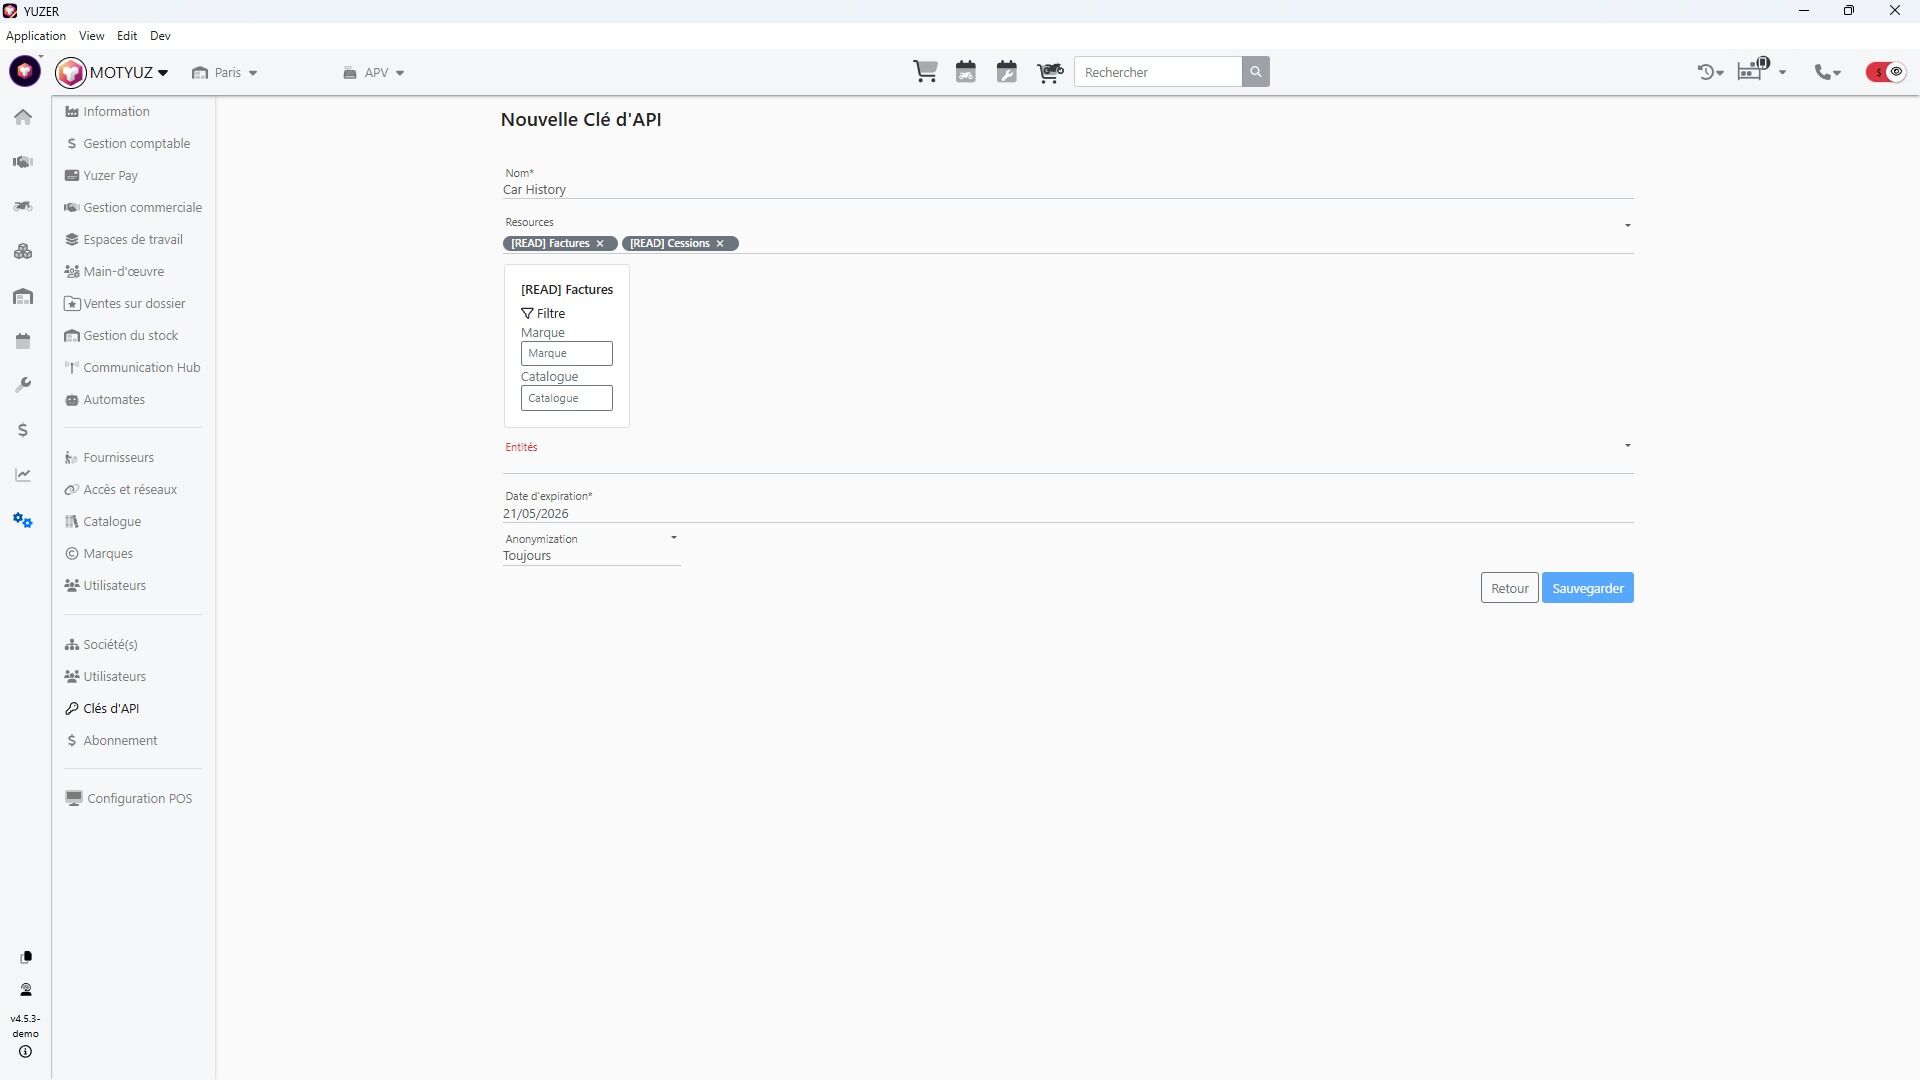Click the Sauvegarder button
Image resolution: width=1920 pixels, height=1080 pixels.
click(1587, 589)
